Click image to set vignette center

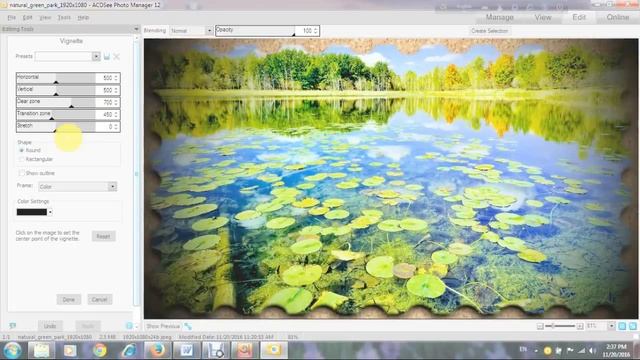(391, 179)
